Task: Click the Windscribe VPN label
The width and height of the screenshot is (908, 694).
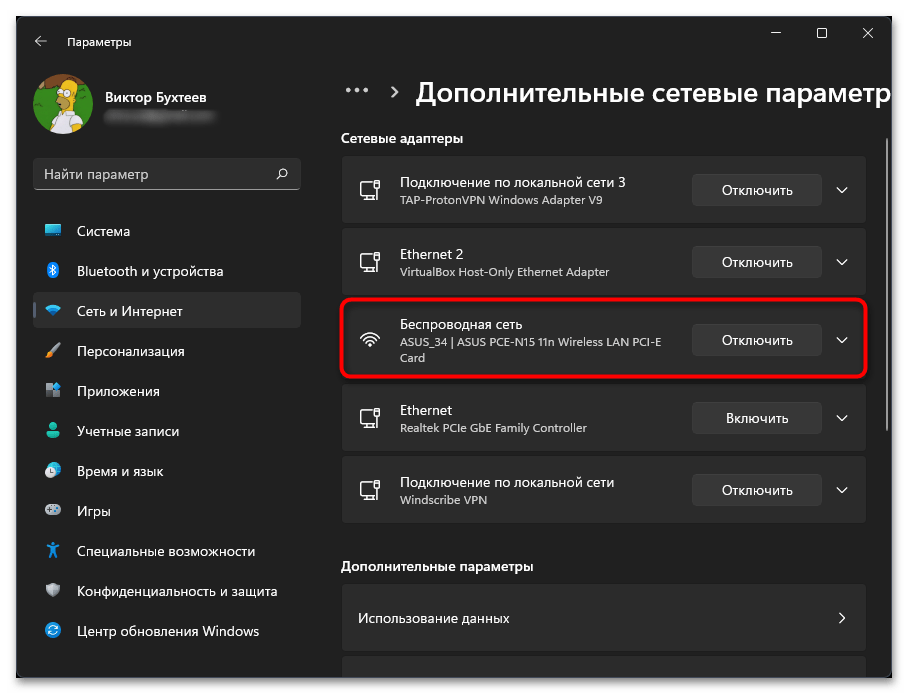Action: pos(444,499)
